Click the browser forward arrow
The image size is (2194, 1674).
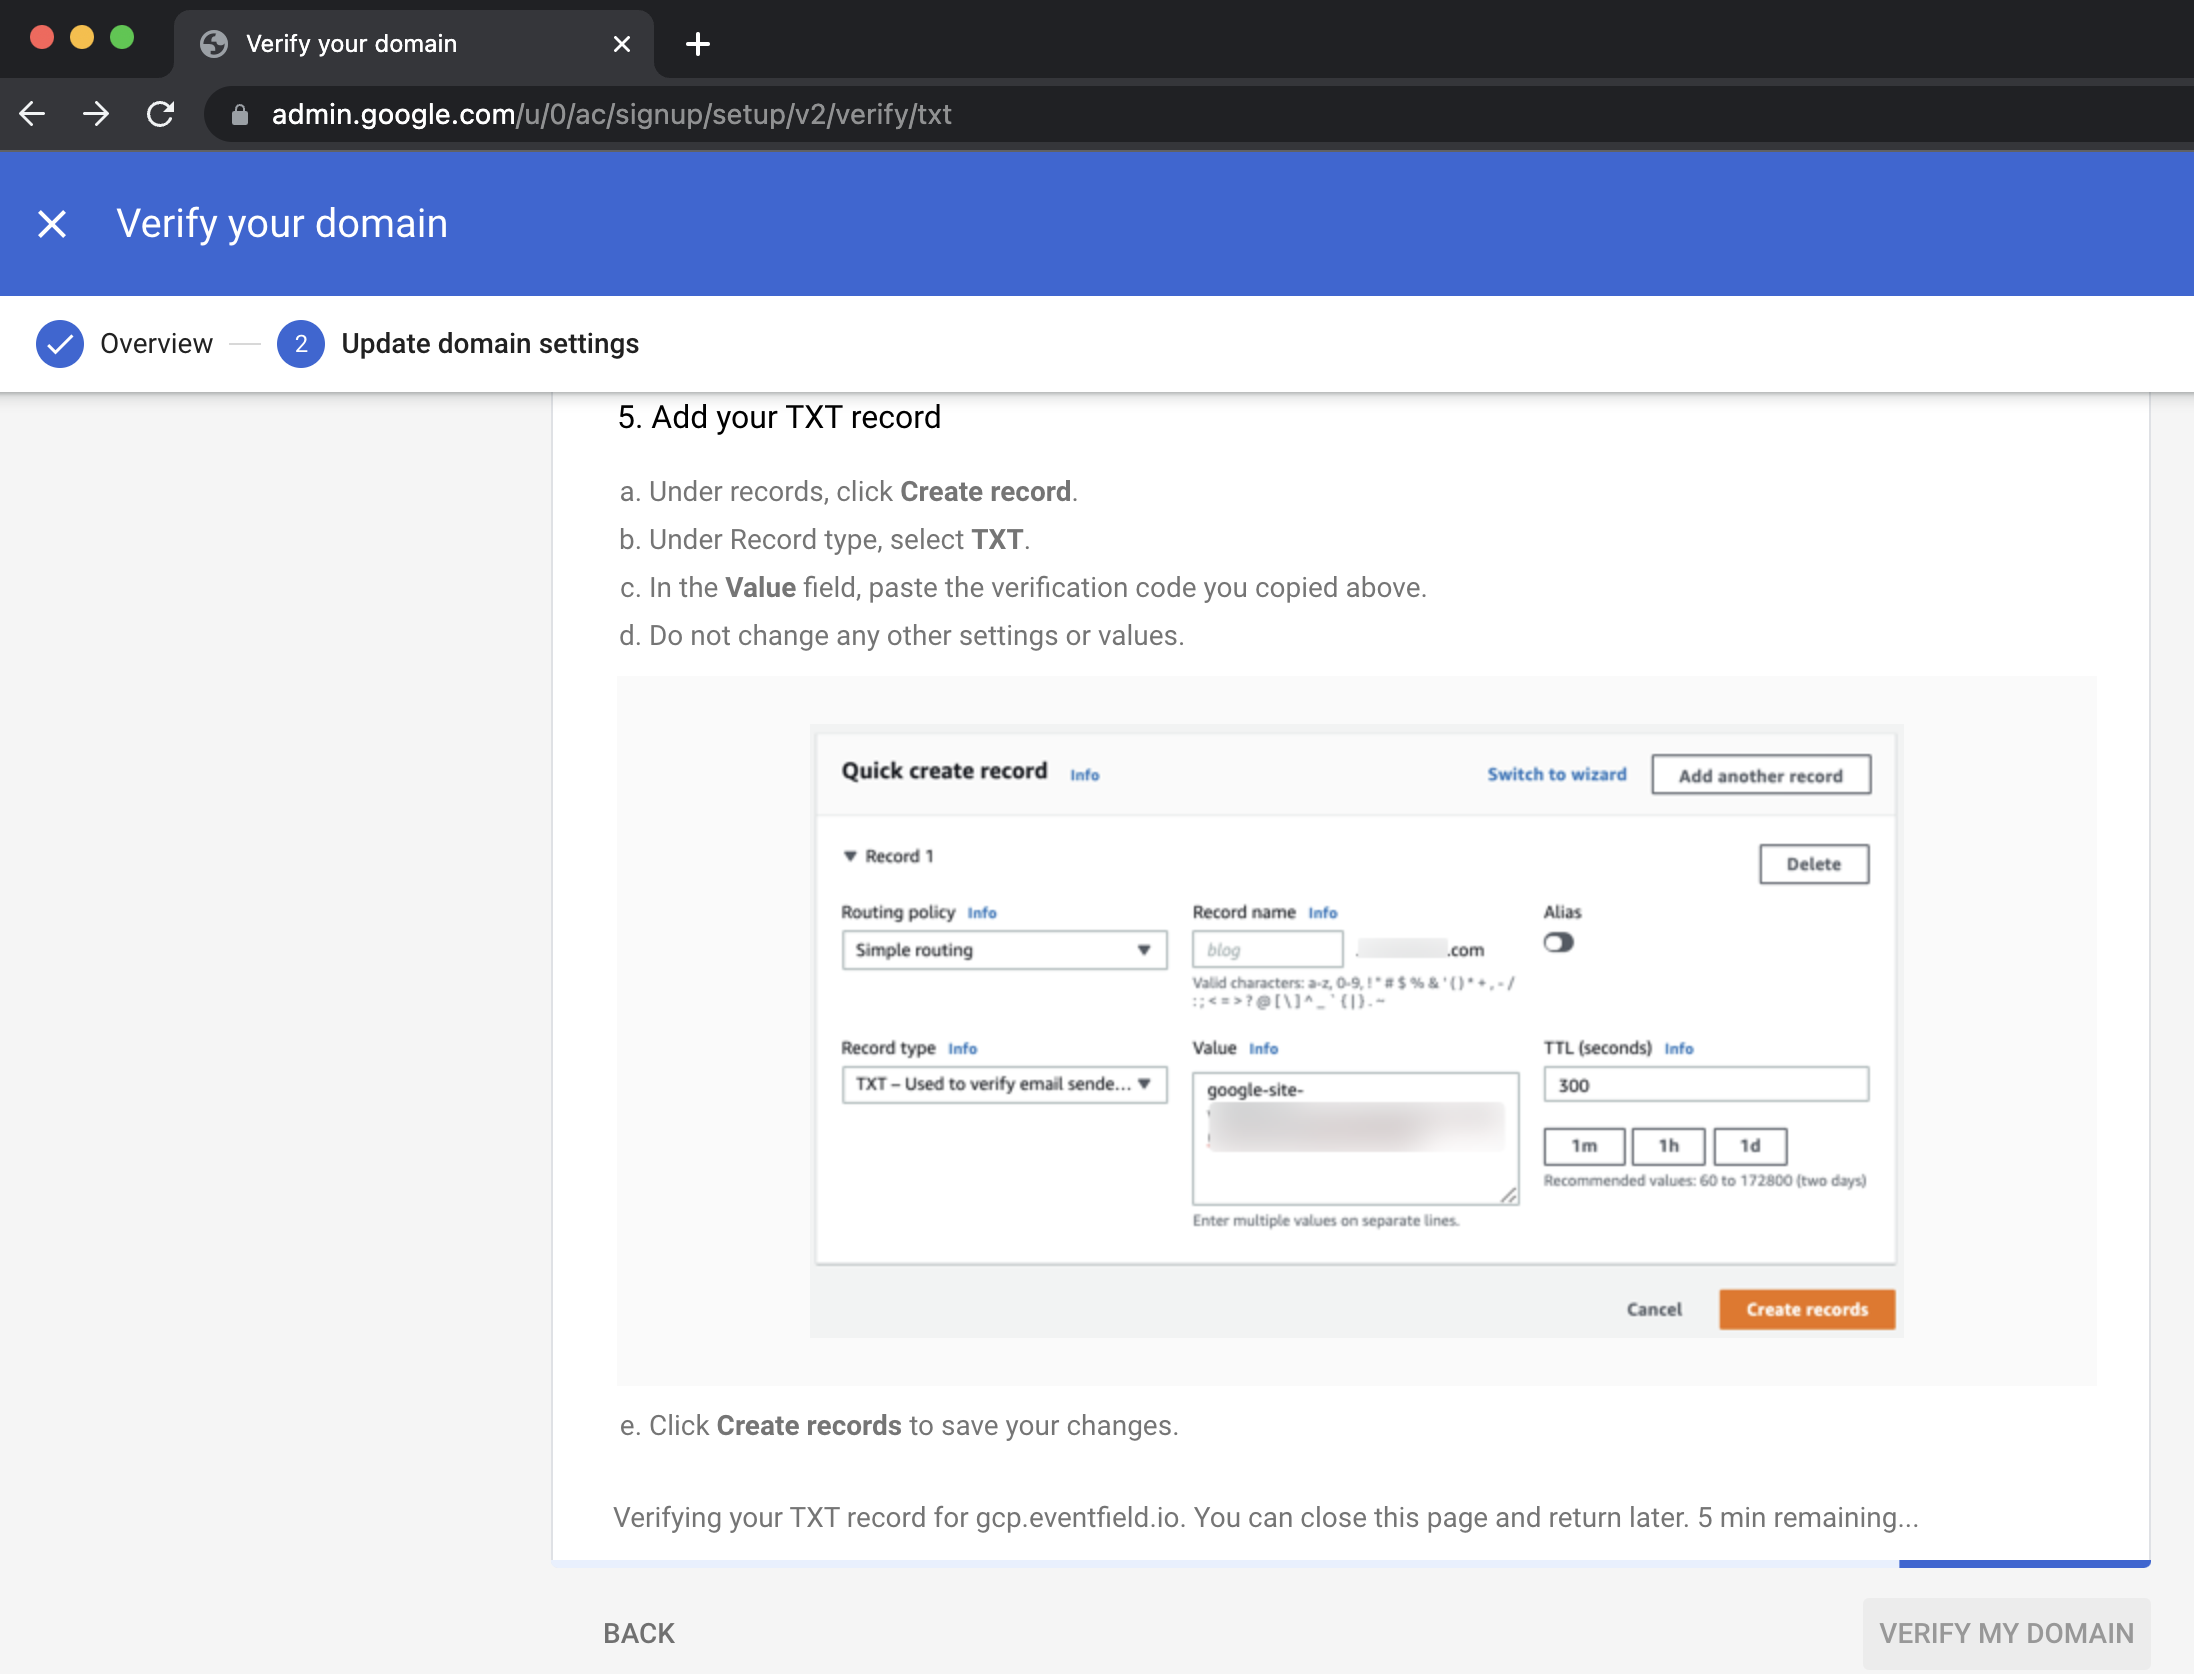point(96,114)
